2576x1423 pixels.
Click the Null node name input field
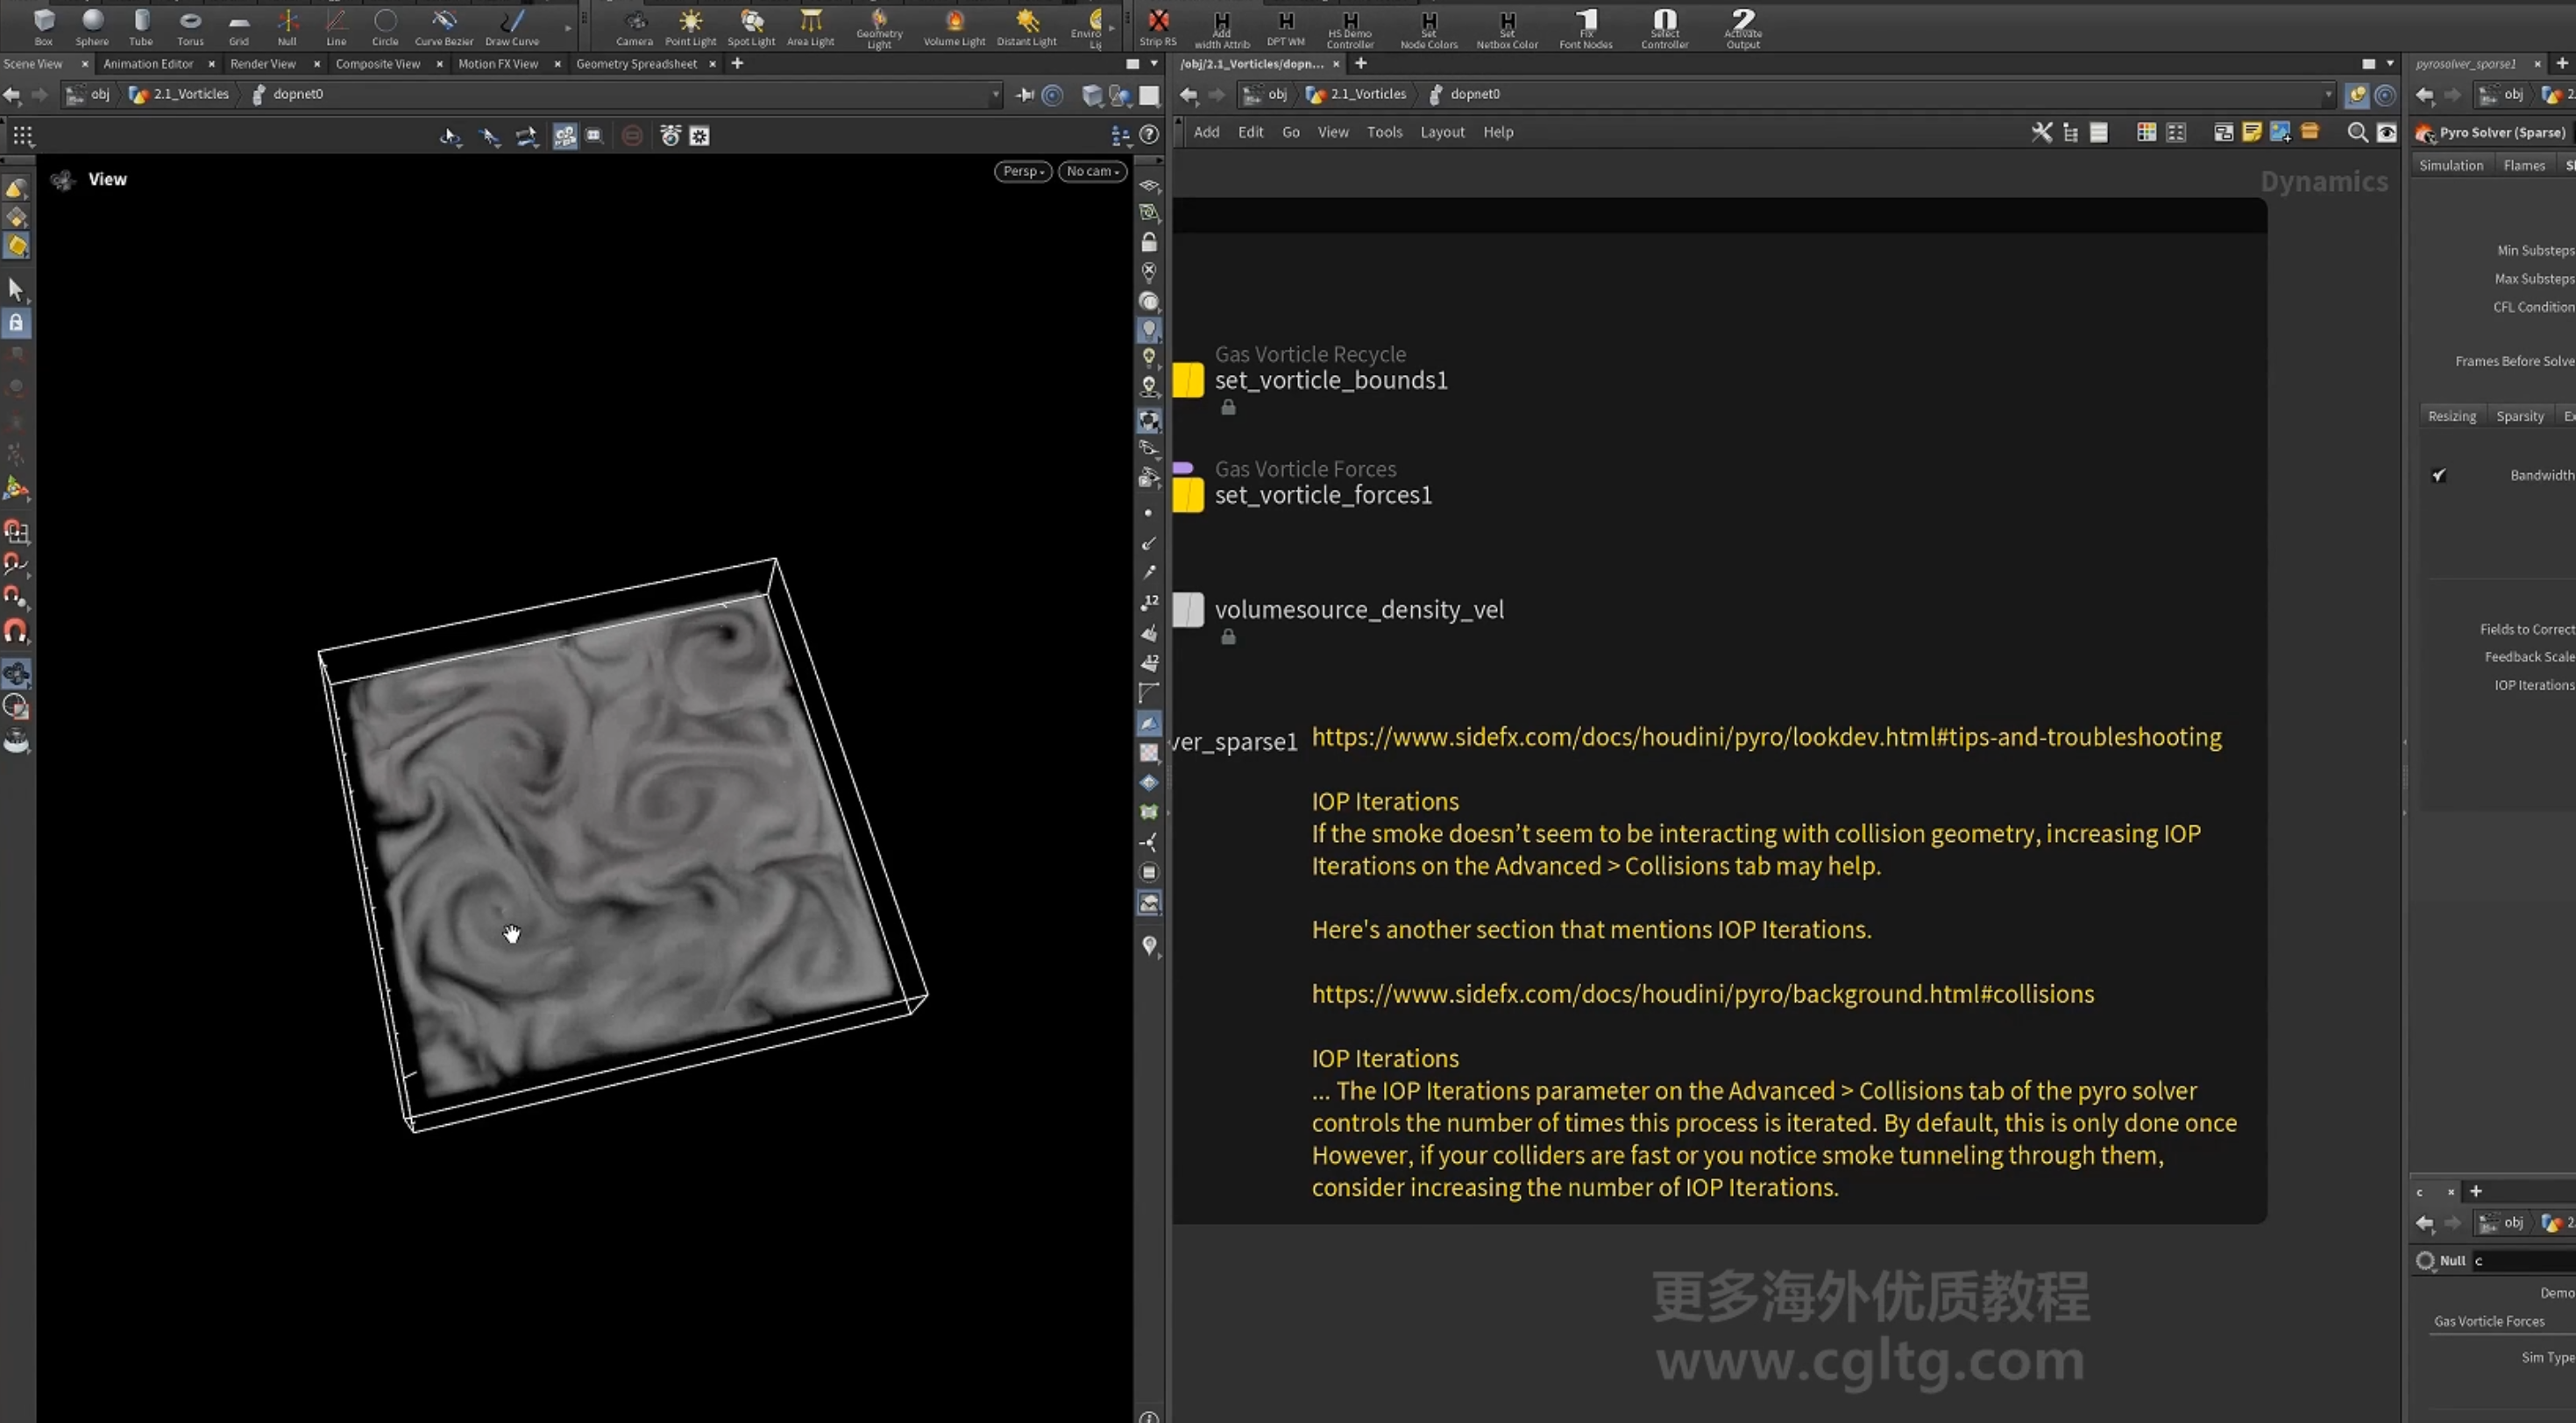click(2523, 1261)
